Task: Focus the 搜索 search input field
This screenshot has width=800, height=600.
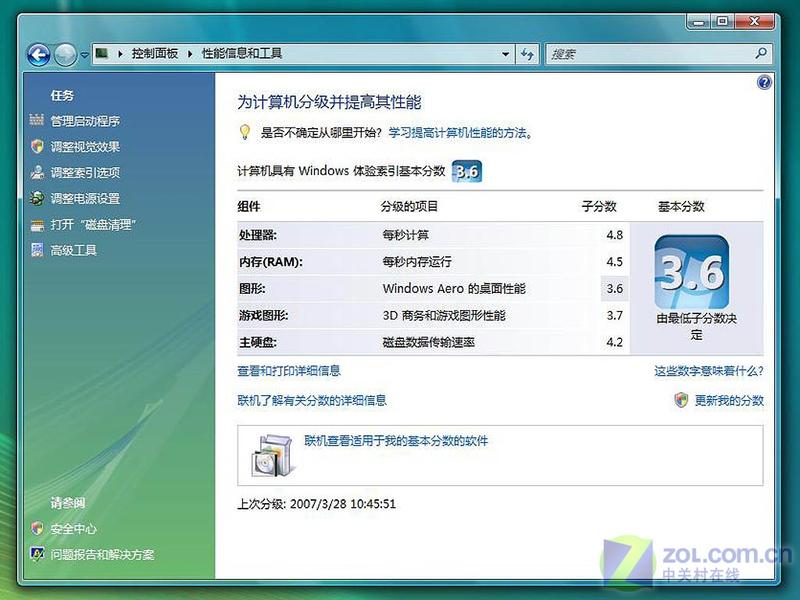Action: pos(658,54)
